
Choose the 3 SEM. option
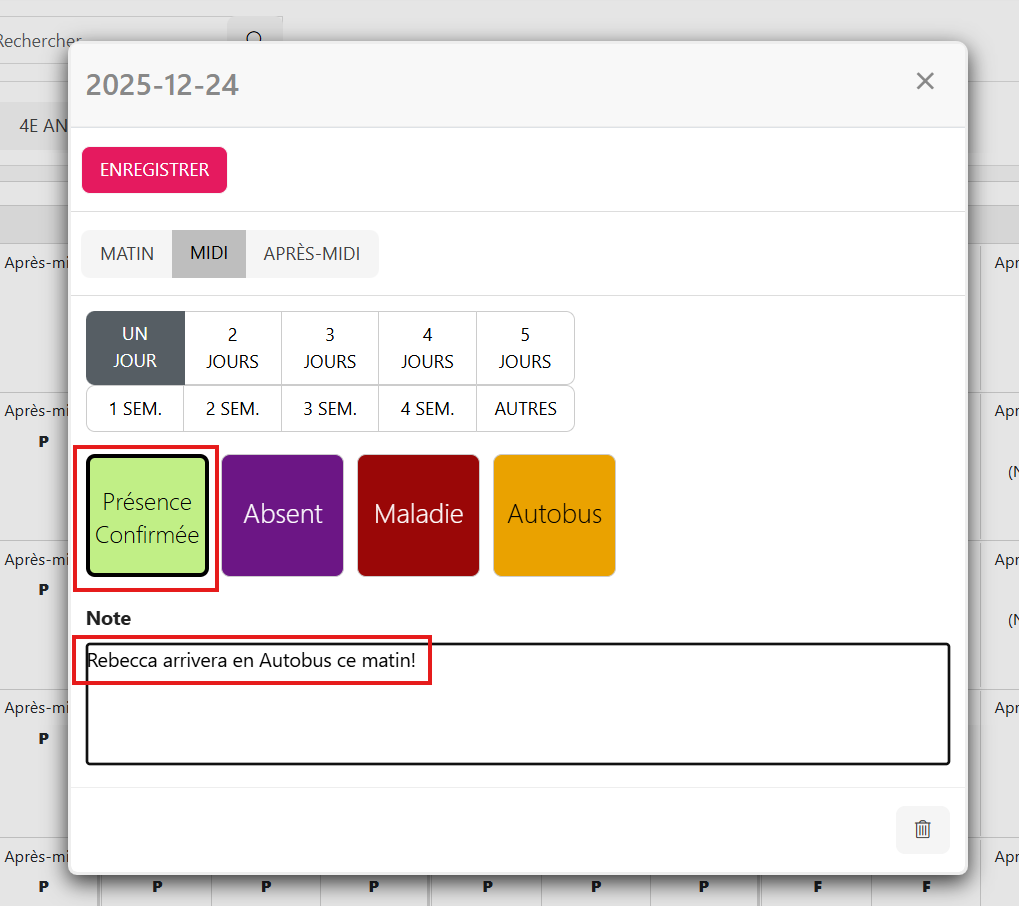click(x=330, y=409)
